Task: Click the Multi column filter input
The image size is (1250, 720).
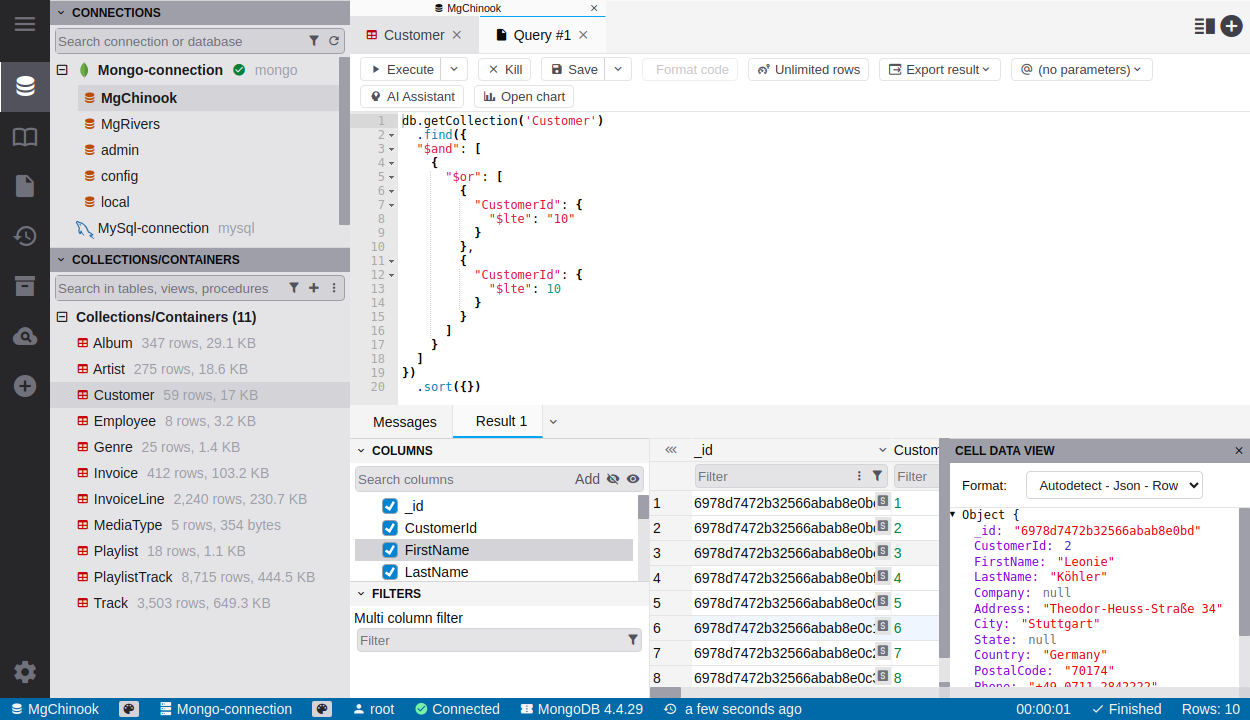Action: tap(490, 640)
